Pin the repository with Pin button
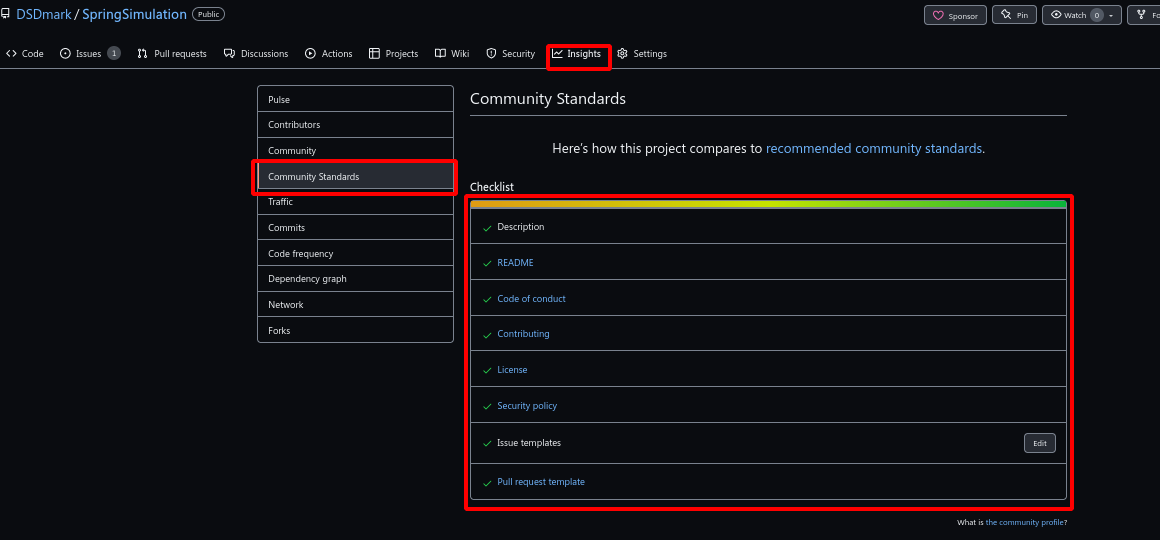The width and height of the screenshot is (1160, 540). pyautogui.click(x=1014, y=15)
